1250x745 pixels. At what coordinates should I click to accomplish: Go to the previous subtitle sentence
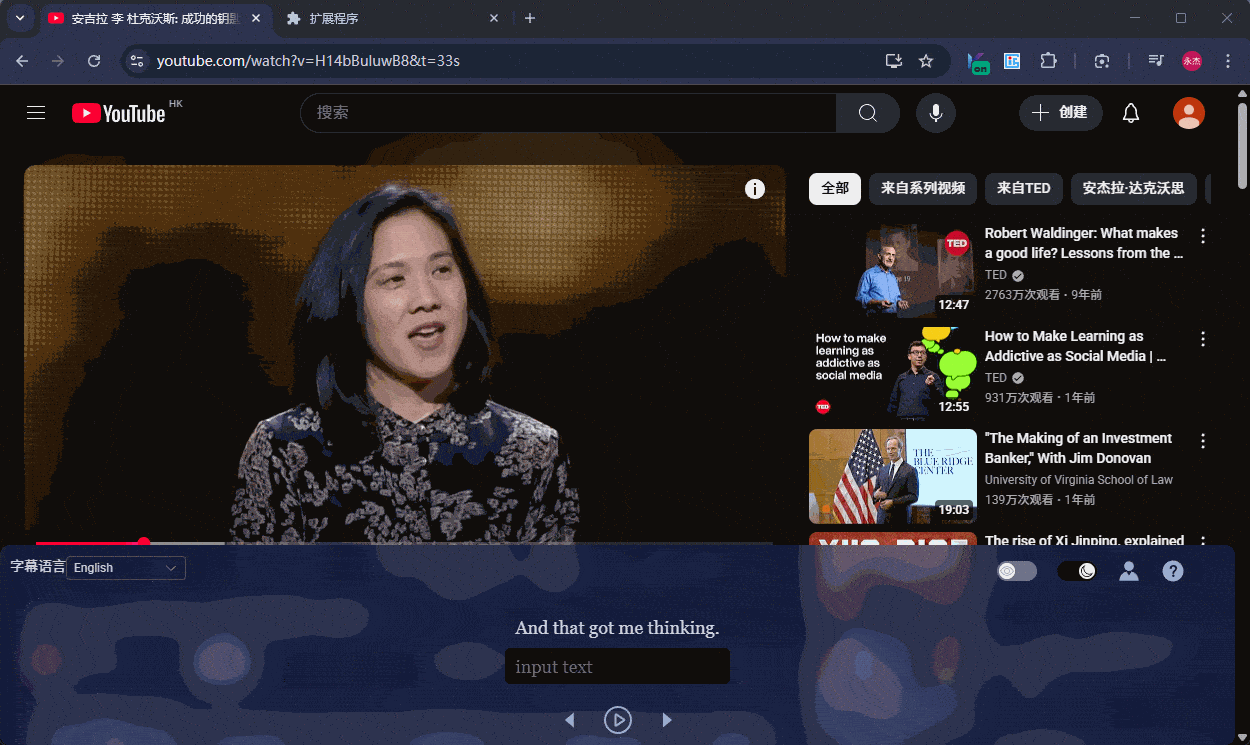point(570,720)
